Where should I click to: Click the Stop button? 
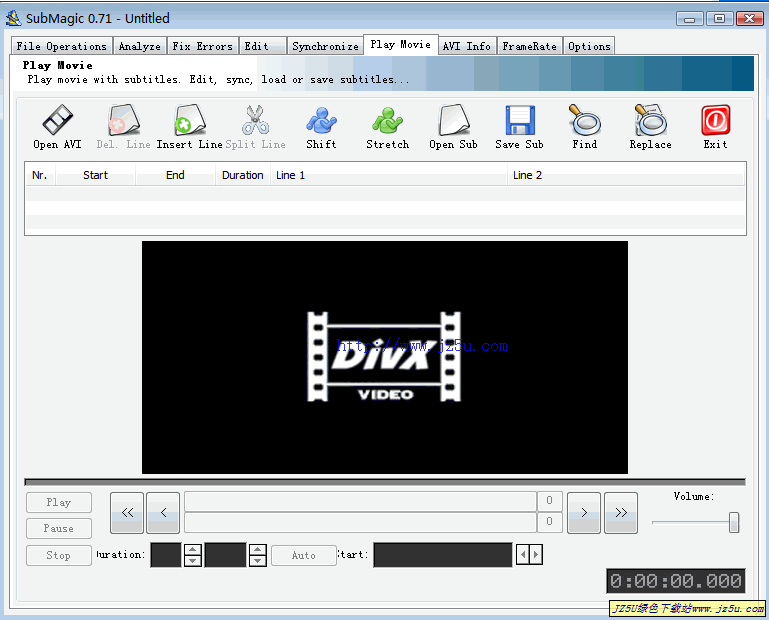tap(59, 555)
